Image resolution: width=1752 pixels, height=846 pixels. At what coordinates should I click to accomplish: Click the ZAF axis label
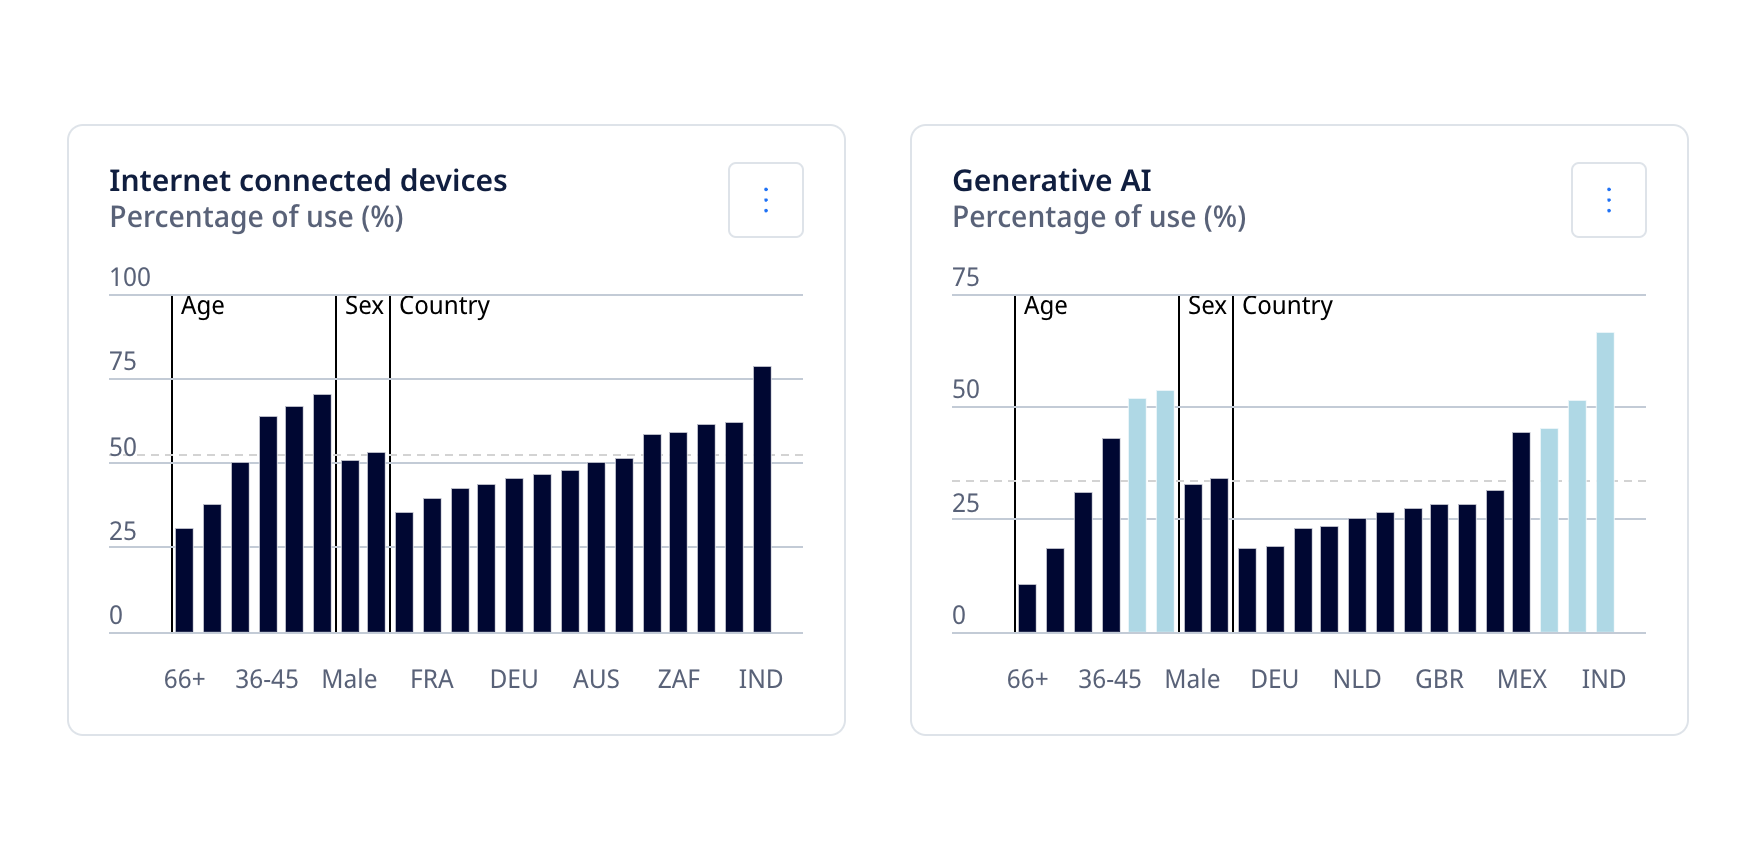pos(678,679)
